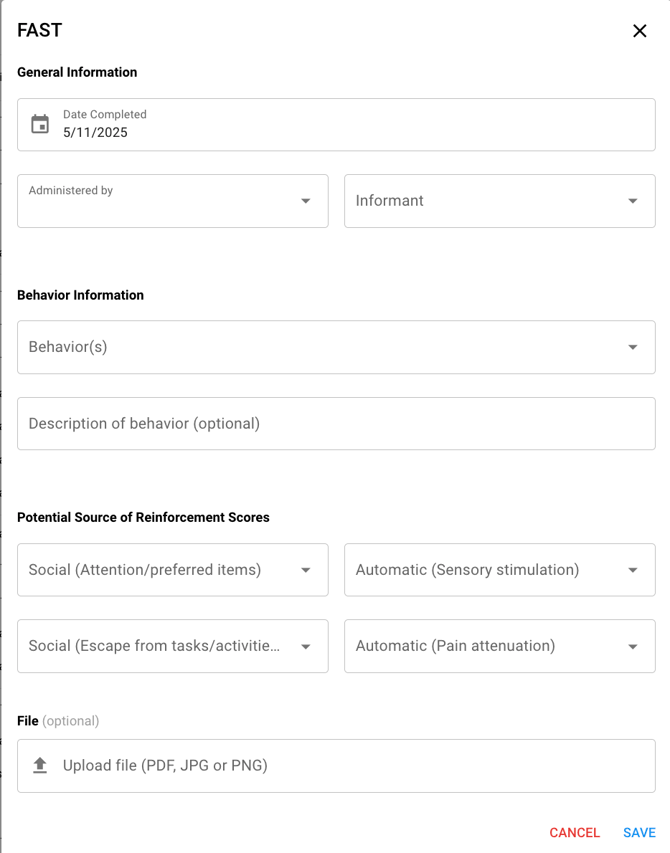
Task: Click arrow icon of Sensory stimulation field
Action: tap(633, 570)
